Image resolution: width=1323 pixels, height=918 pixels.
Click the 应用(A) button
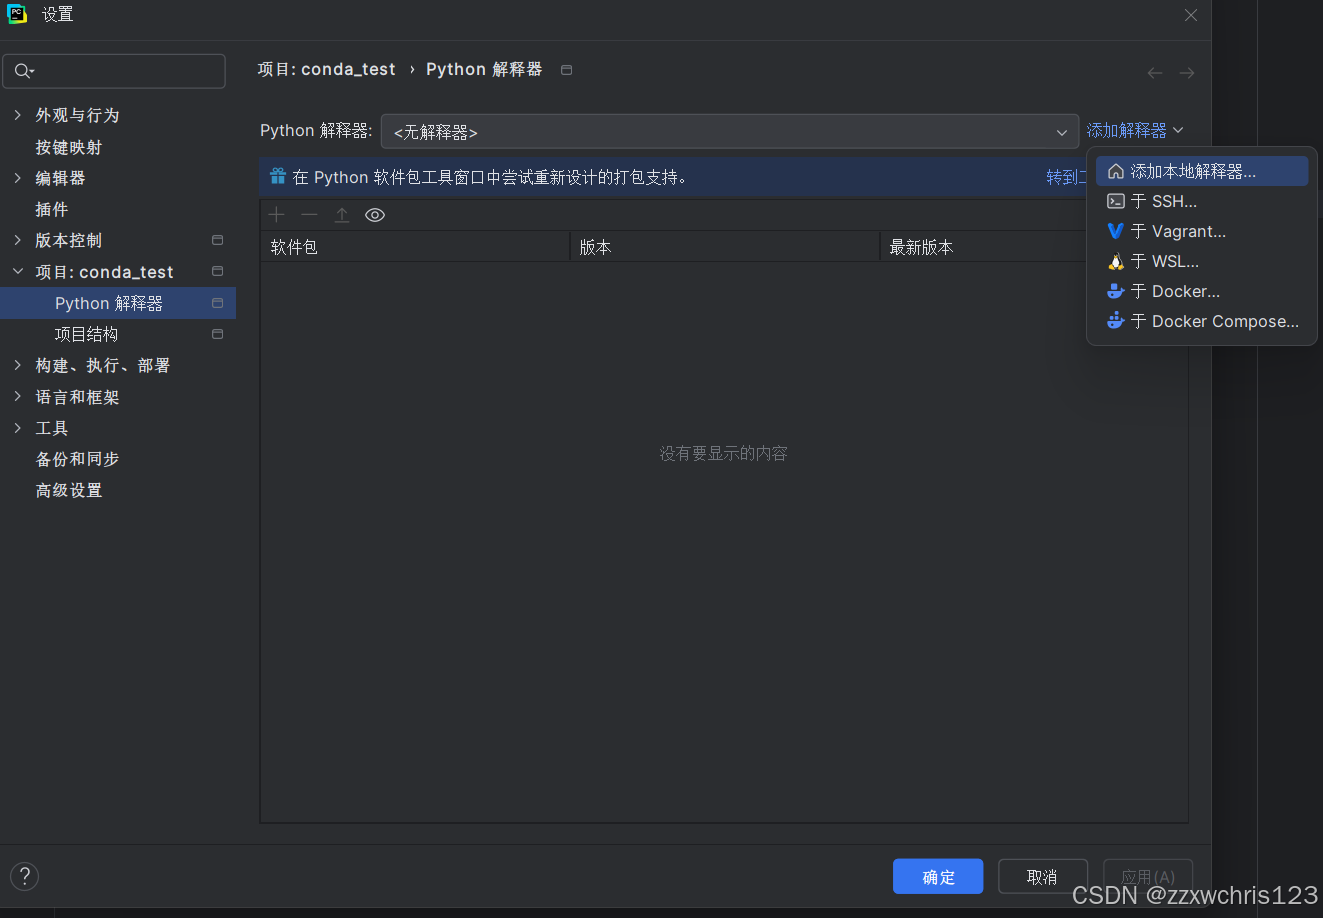[x=1148, y=877]
